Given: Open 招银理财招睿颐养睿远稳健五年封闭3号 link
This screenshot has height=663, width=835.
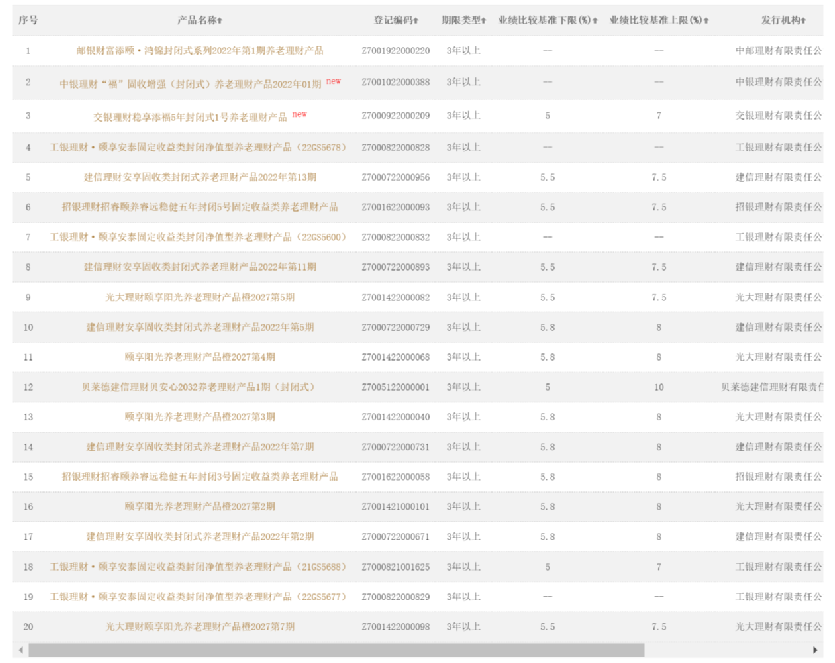Looking at the screenshot, I should tap(200, 477).
